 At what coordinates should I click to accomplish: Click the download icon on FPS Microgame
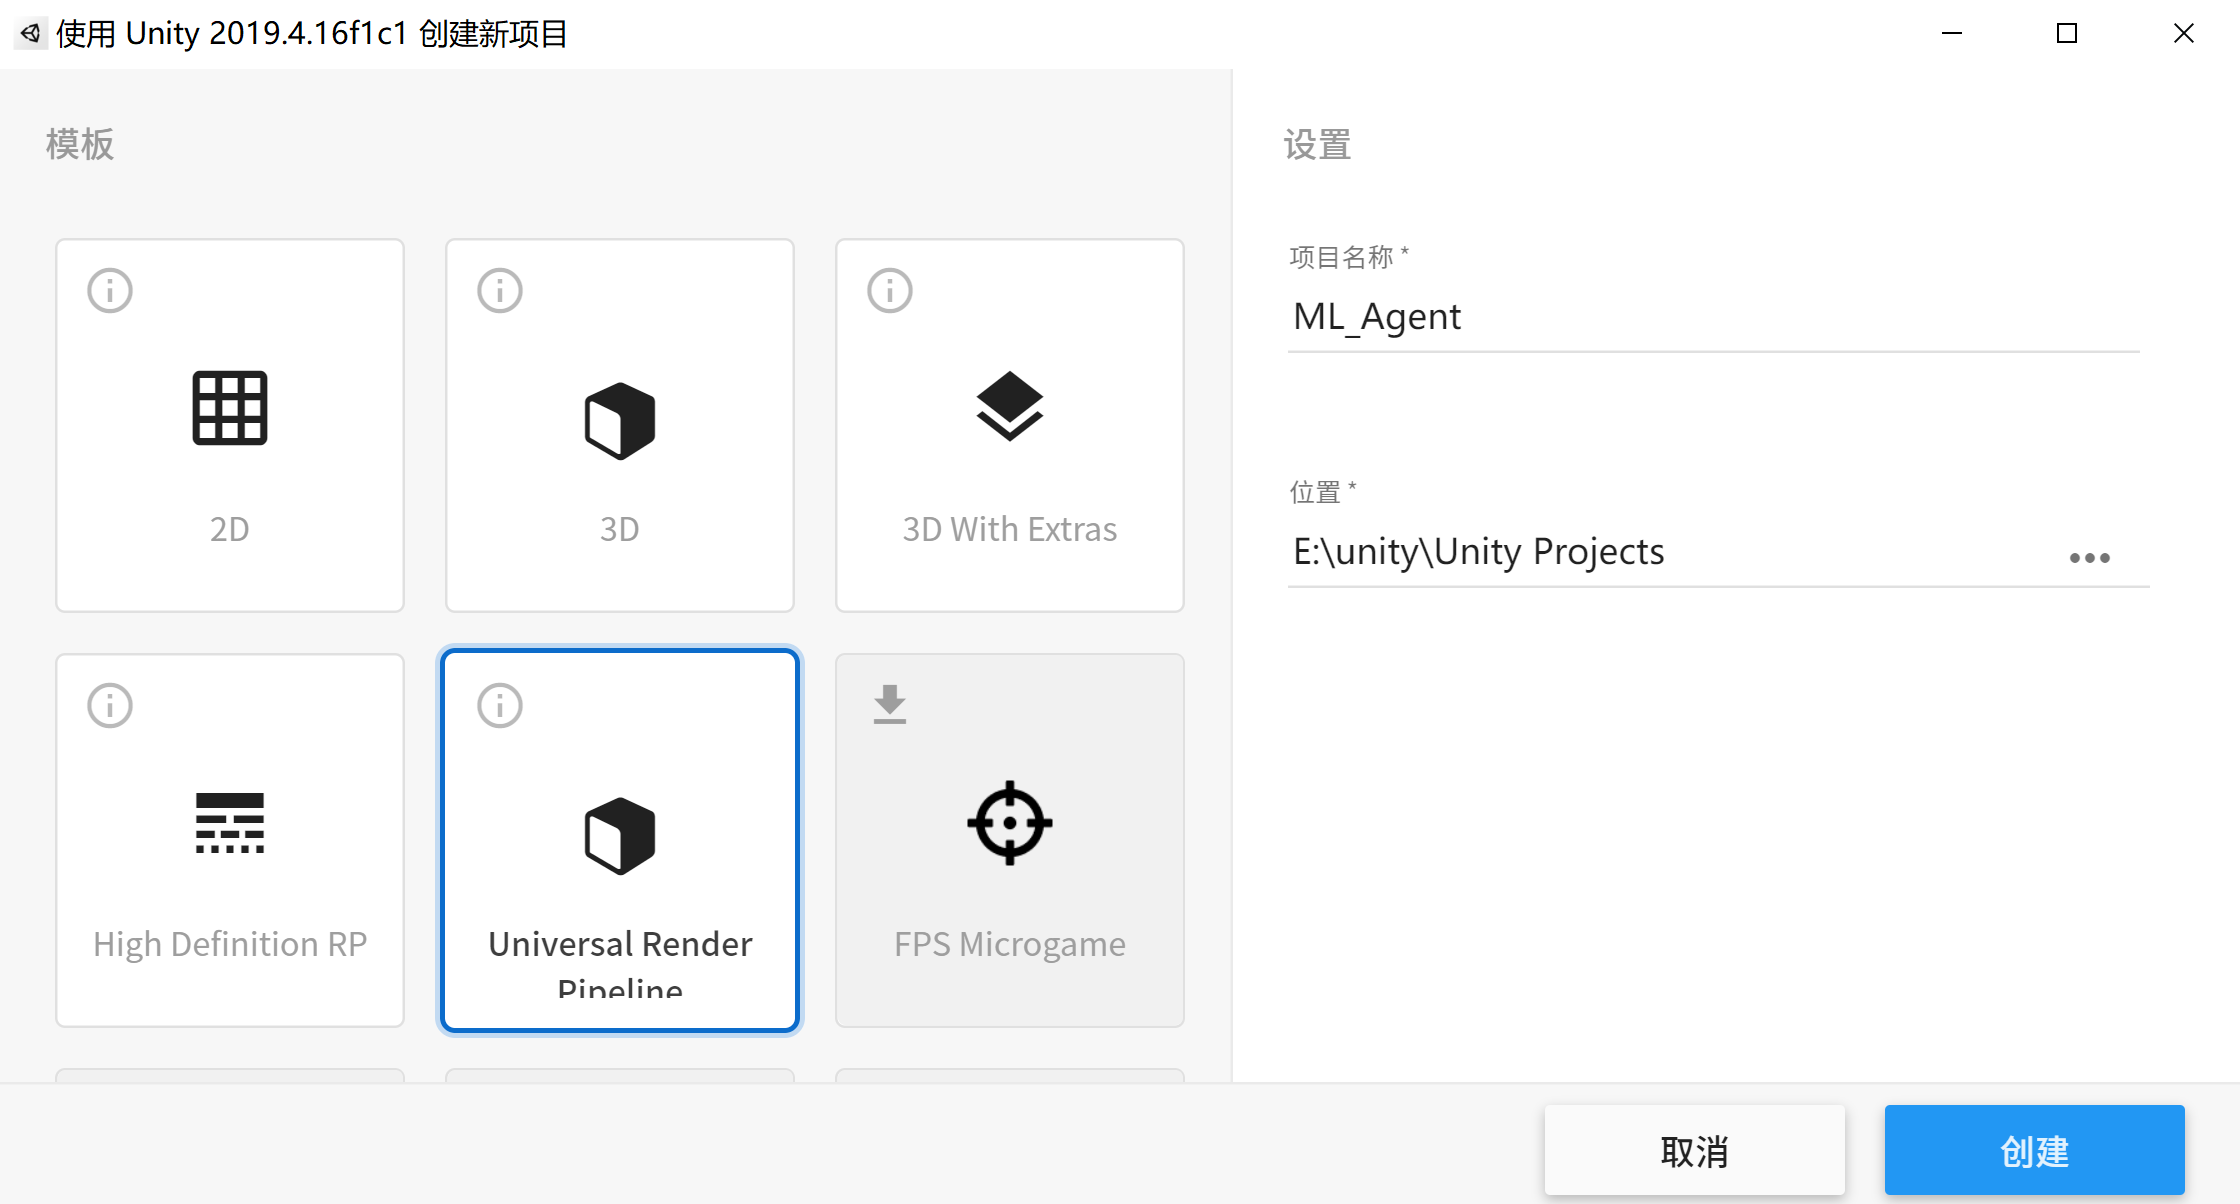pos(889,705)
